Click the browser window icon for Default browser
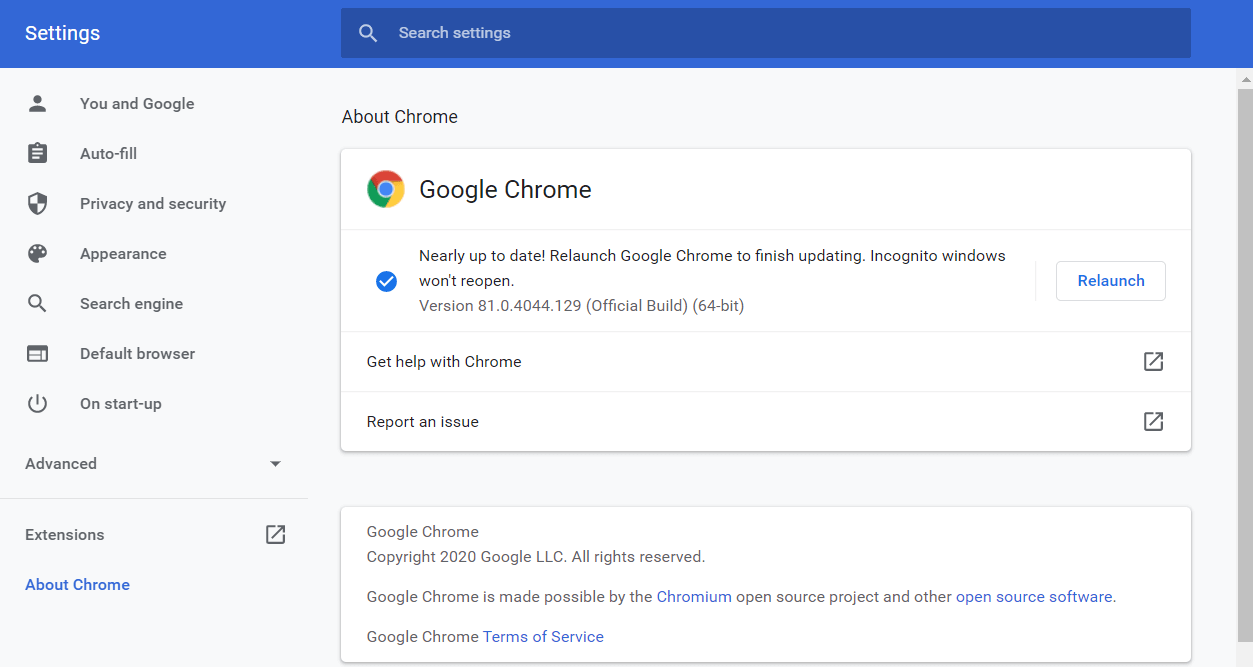The width and height of the screenshot is (1253, 667). pos(37,353)
